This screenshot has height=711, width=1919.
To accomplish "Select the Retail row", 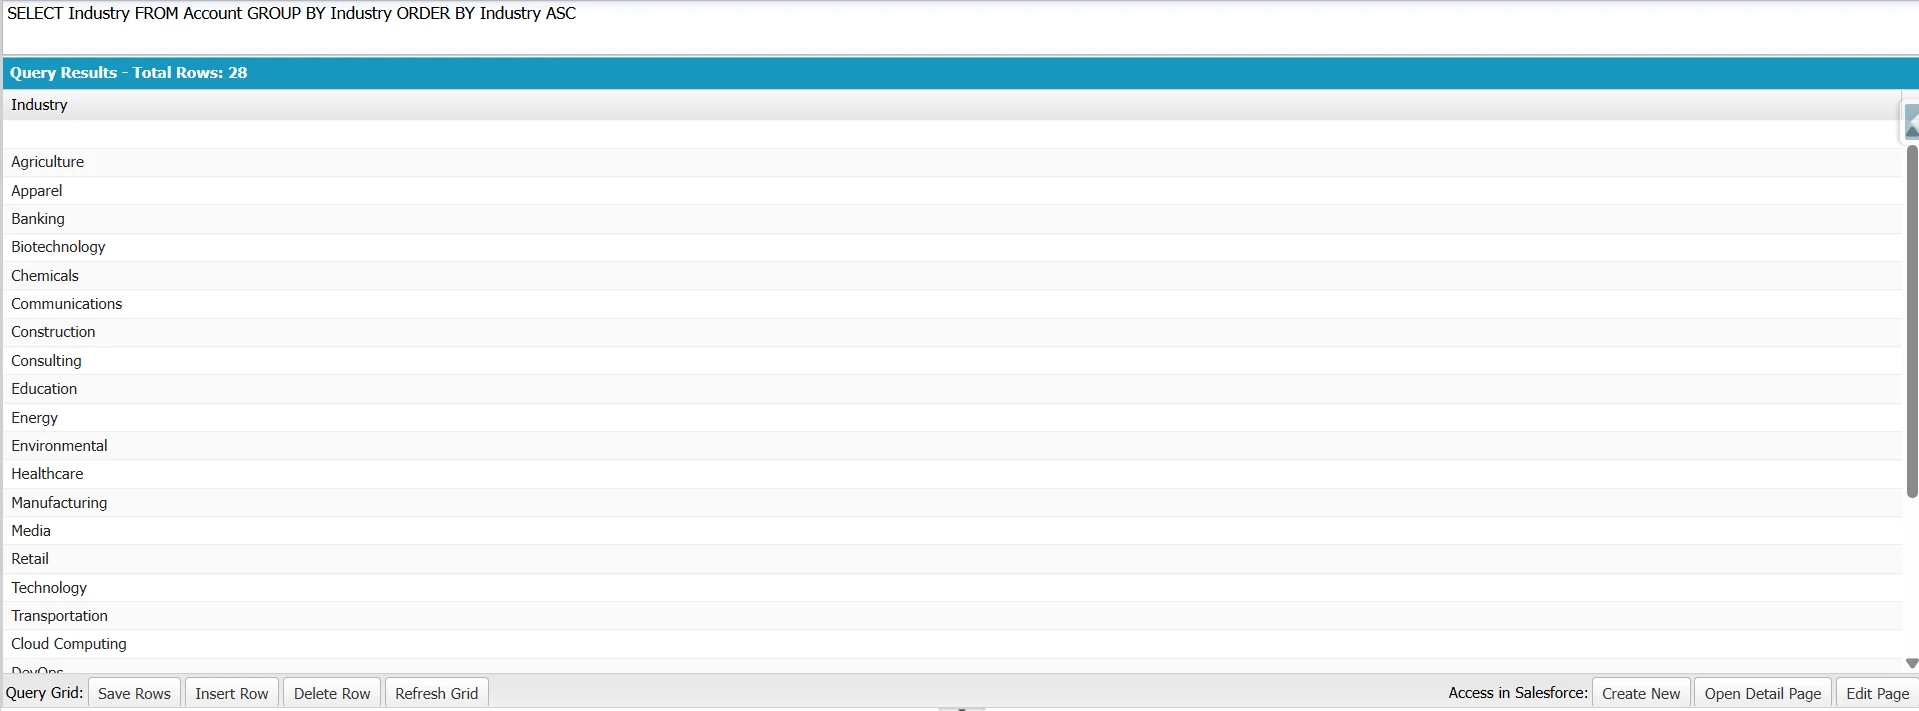I will (x=952, y=559).
